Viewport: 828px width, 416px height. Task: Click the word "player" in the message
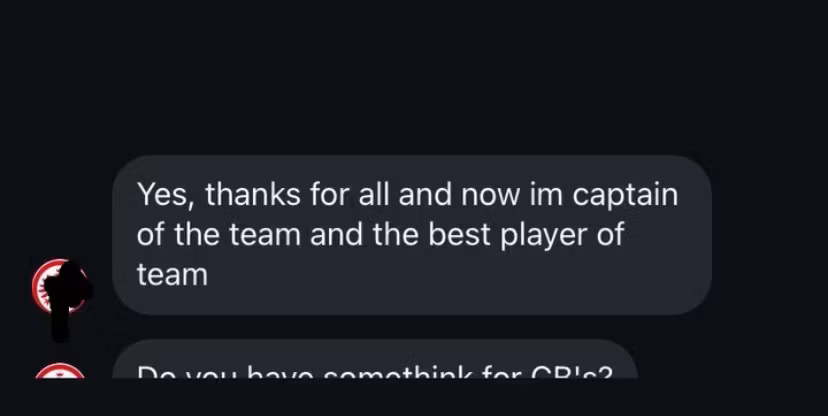coord(543,235)
